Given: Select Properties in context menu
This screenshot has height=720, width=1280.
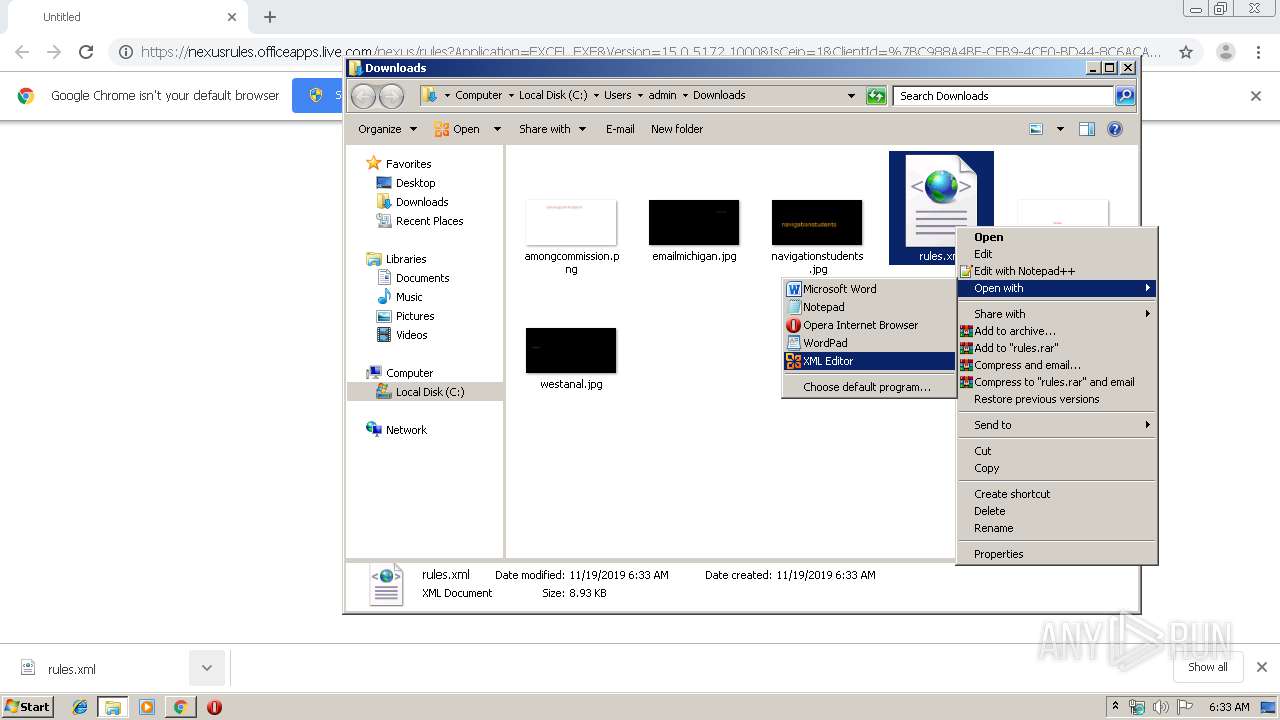Looking at the screenshot, I should (x=1057, y=554).
